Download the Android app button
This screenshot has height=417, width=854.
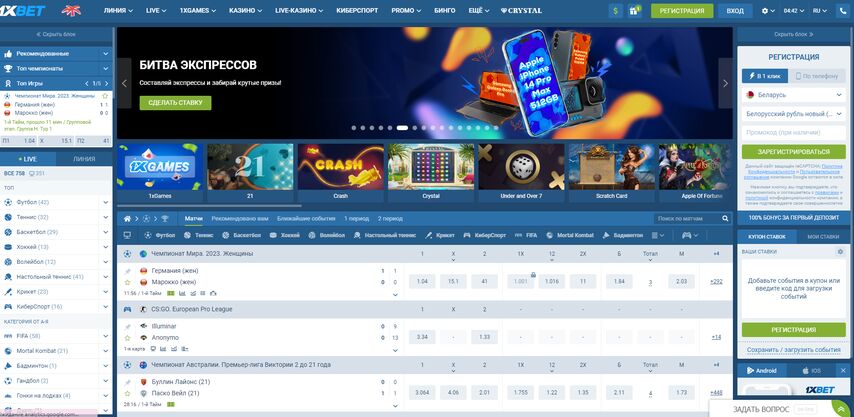point(762,370)
